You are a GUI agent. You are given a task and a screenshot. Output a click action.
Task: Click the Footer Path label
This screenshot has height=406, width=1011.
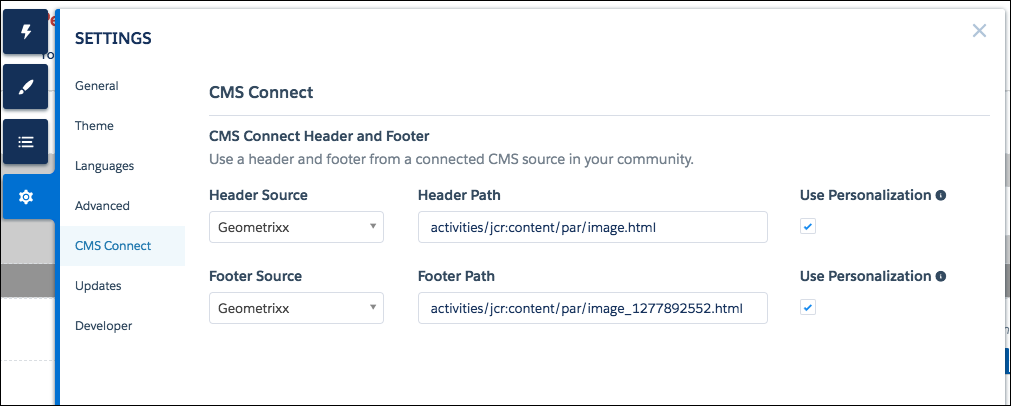click(x=456, y=276)
